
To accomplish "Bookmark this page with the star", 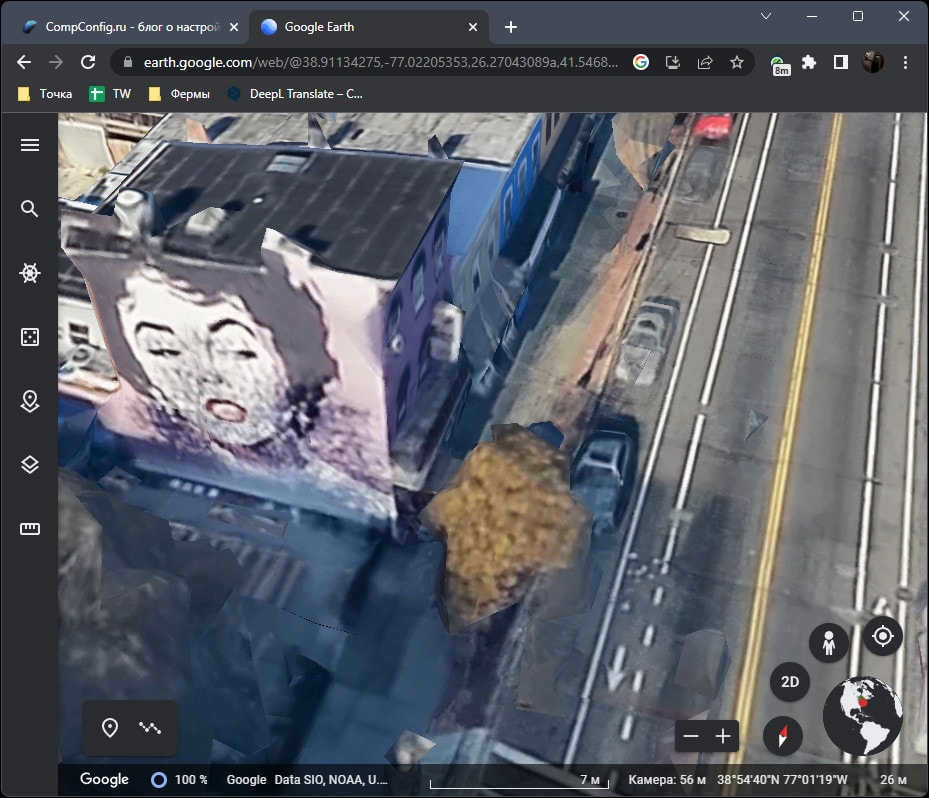I will coord(736,62).
